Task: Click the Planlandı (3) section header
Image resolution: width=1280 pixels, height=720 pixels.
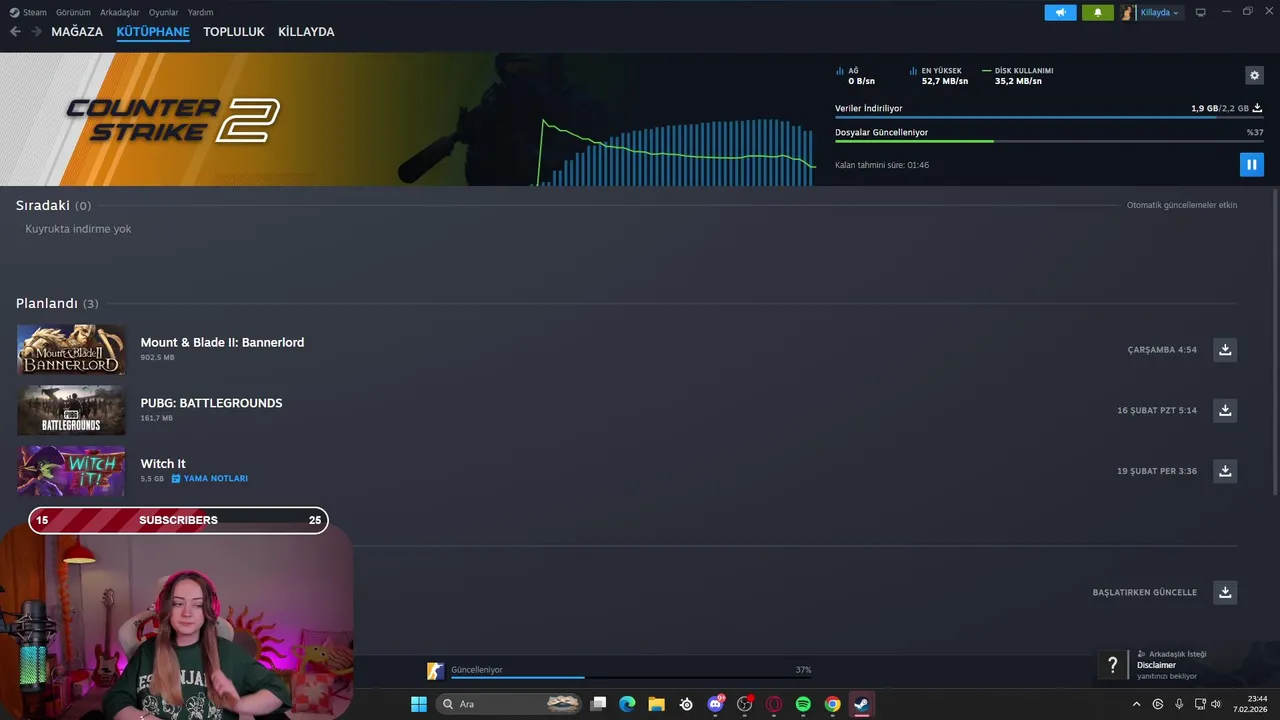Action: pyautogui.click(x=57, y=303)
